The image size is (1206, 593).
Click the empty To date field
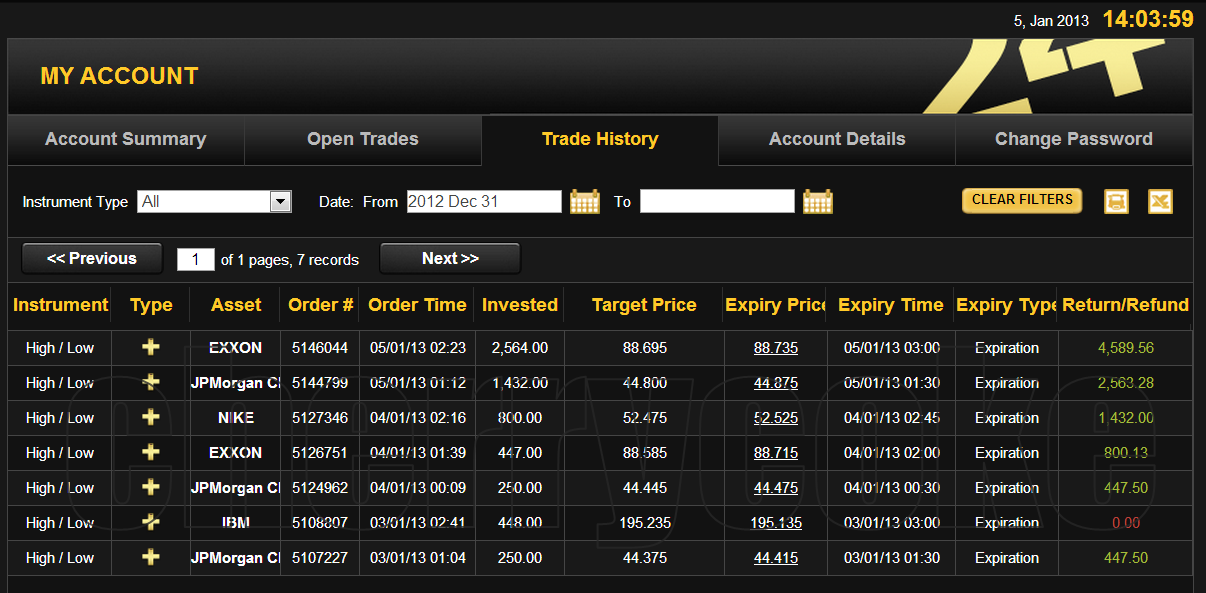[x=717, y=201]
